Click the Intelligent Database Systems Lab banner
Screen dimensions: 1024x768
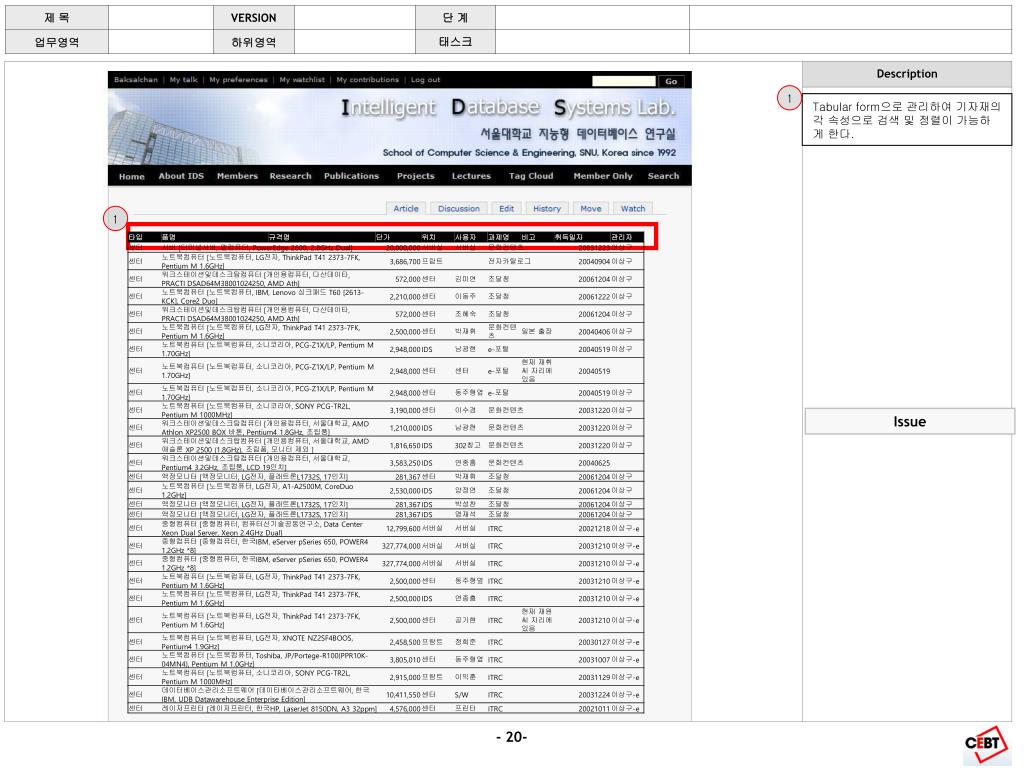(399, 127)
